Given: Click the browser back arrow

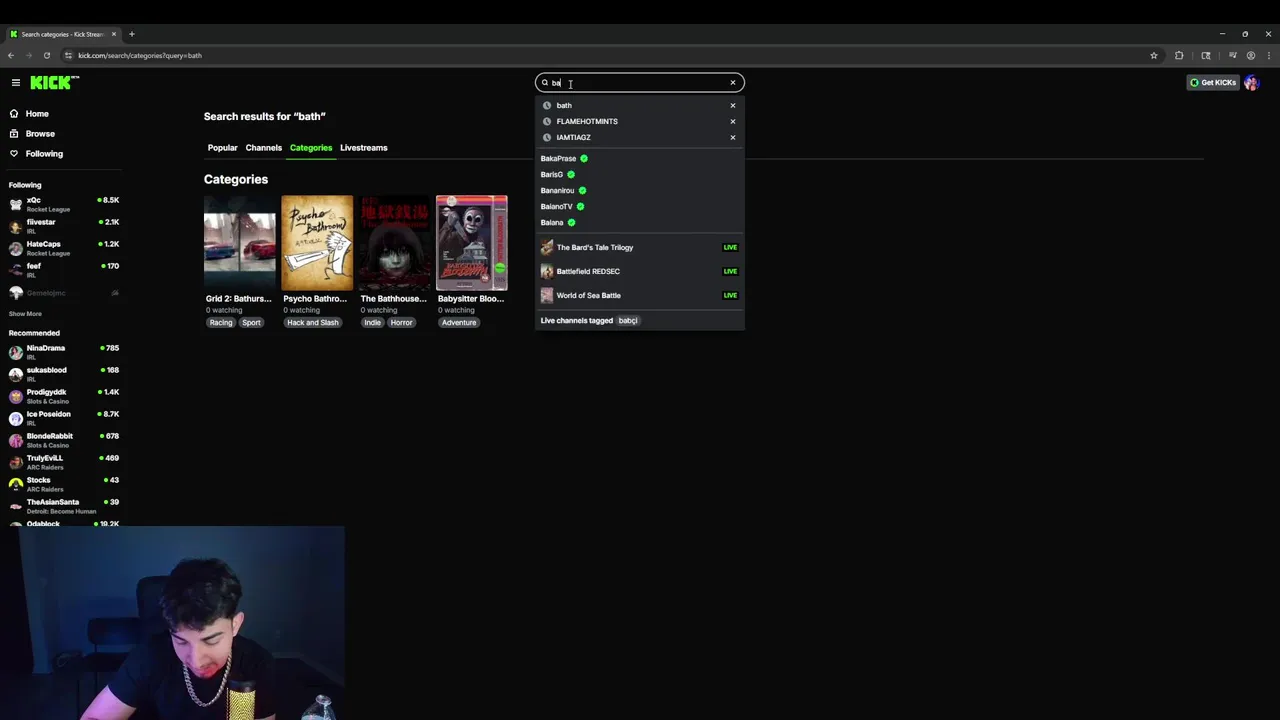Looking at the screenshot, I should click(11, 55).
